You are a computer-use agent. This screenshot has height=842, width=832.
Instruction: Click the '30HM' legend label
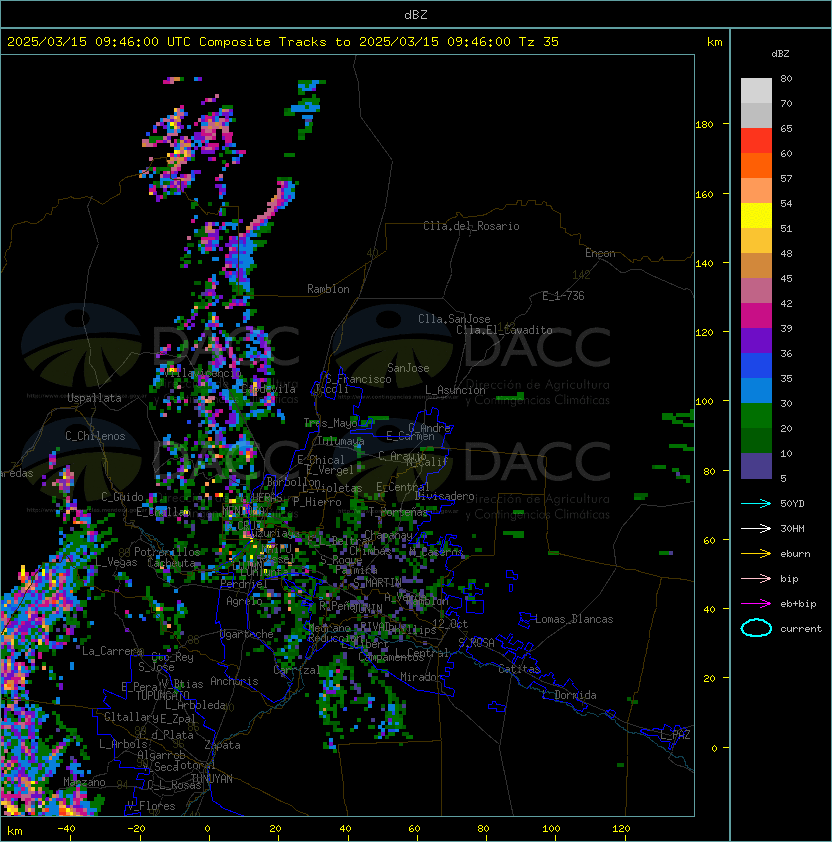point(792,528)
